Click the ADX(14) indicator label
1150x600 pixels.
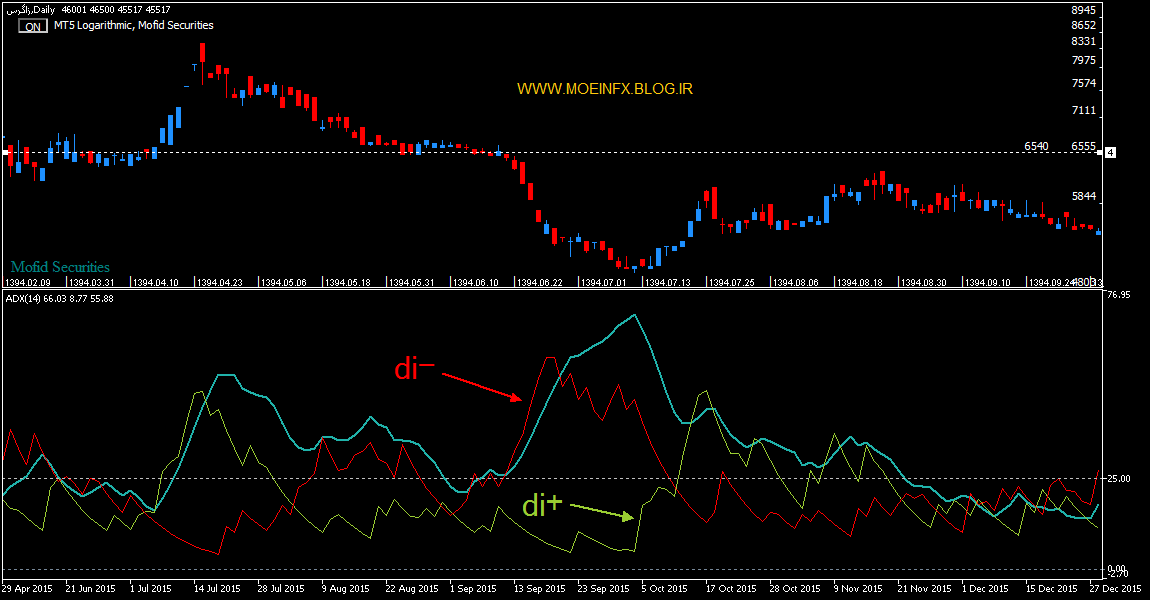[59, 298]
